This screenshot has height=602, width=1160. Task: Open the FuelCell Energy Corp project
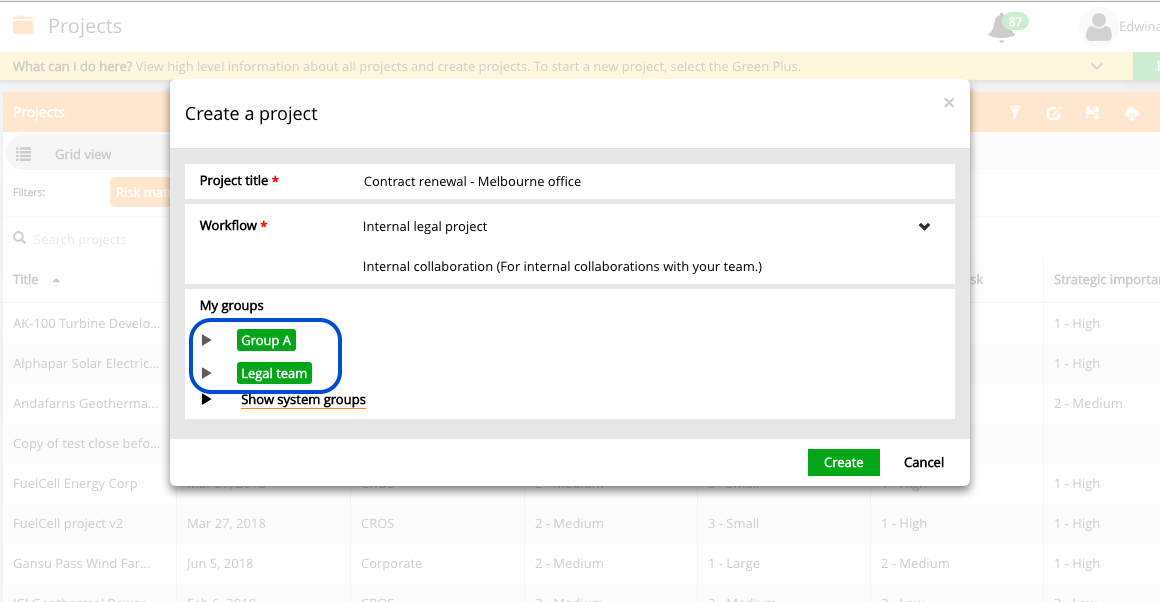tap(75, 483)
